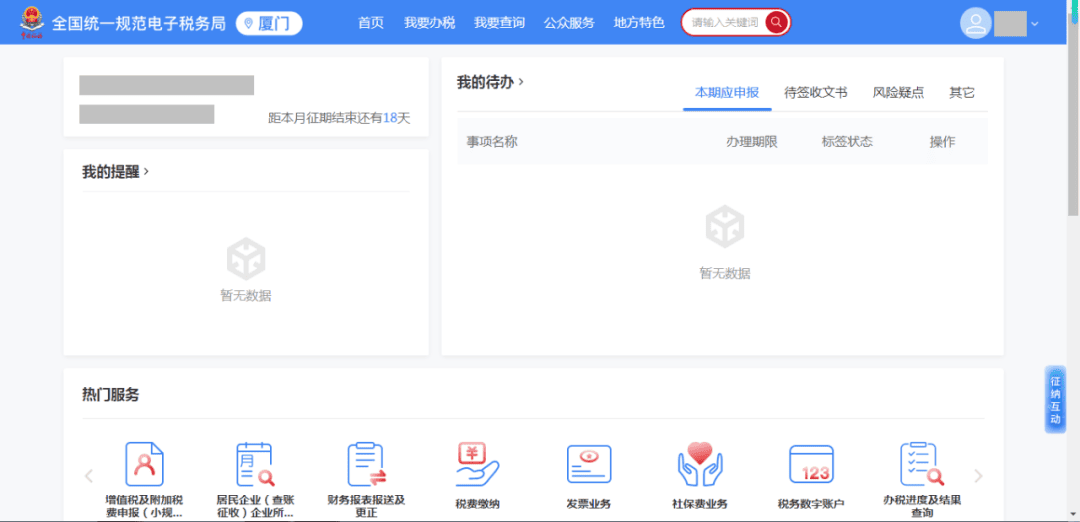The height and width of the screenshot is (522, 1080).
Task: Switch to the 待签收文书 tab
Action: (x=815, y=92)
